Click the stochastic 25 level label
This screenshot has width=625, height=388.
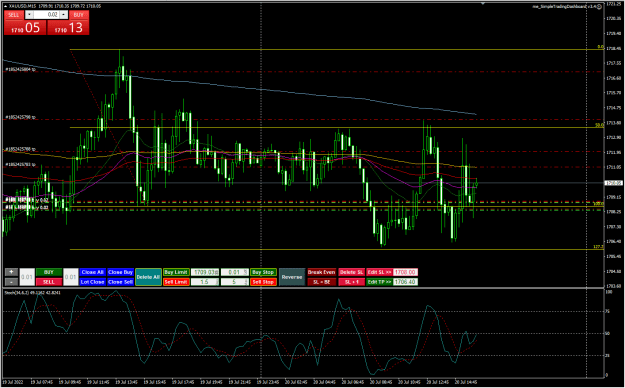(608, 355)
